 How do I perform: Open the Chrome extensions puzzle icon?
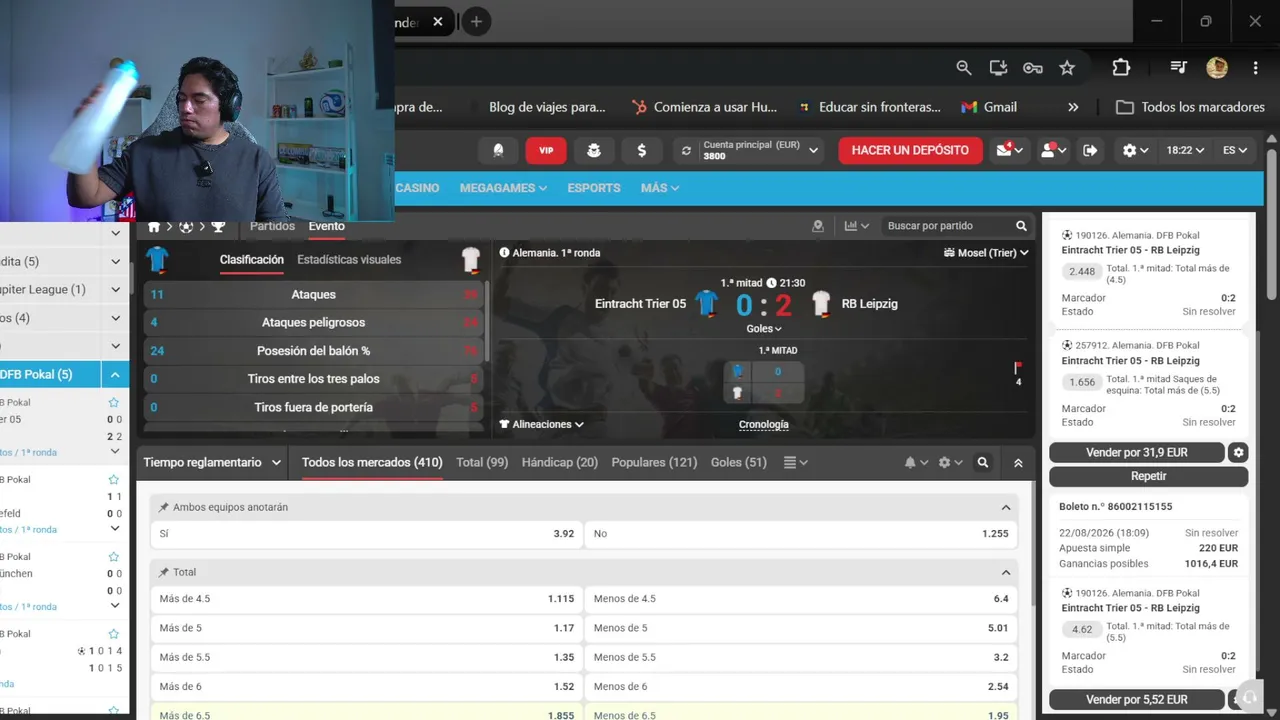pyautogui.click(x=1121, y=67)
